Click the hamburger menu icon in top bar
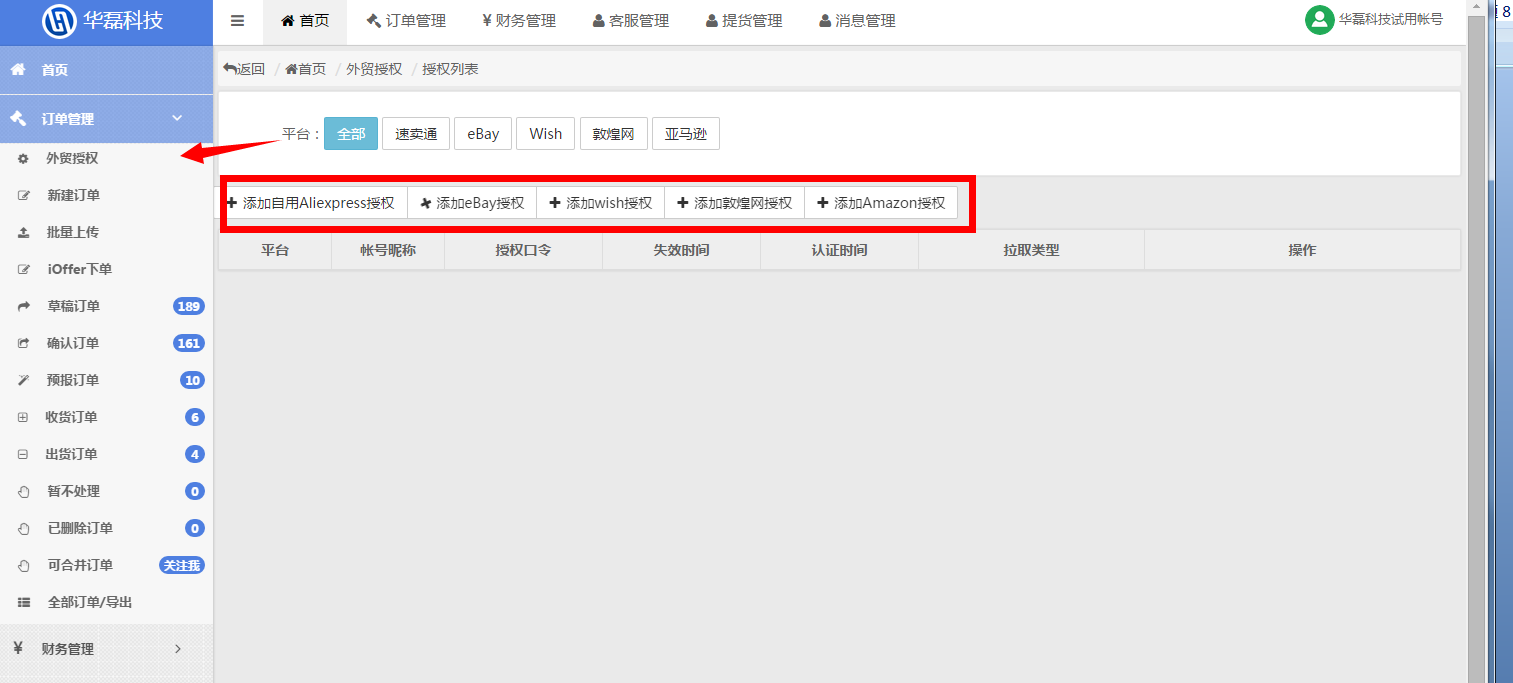The width and height of the screenshot is (1513, 683). click(x=237, y=21)
